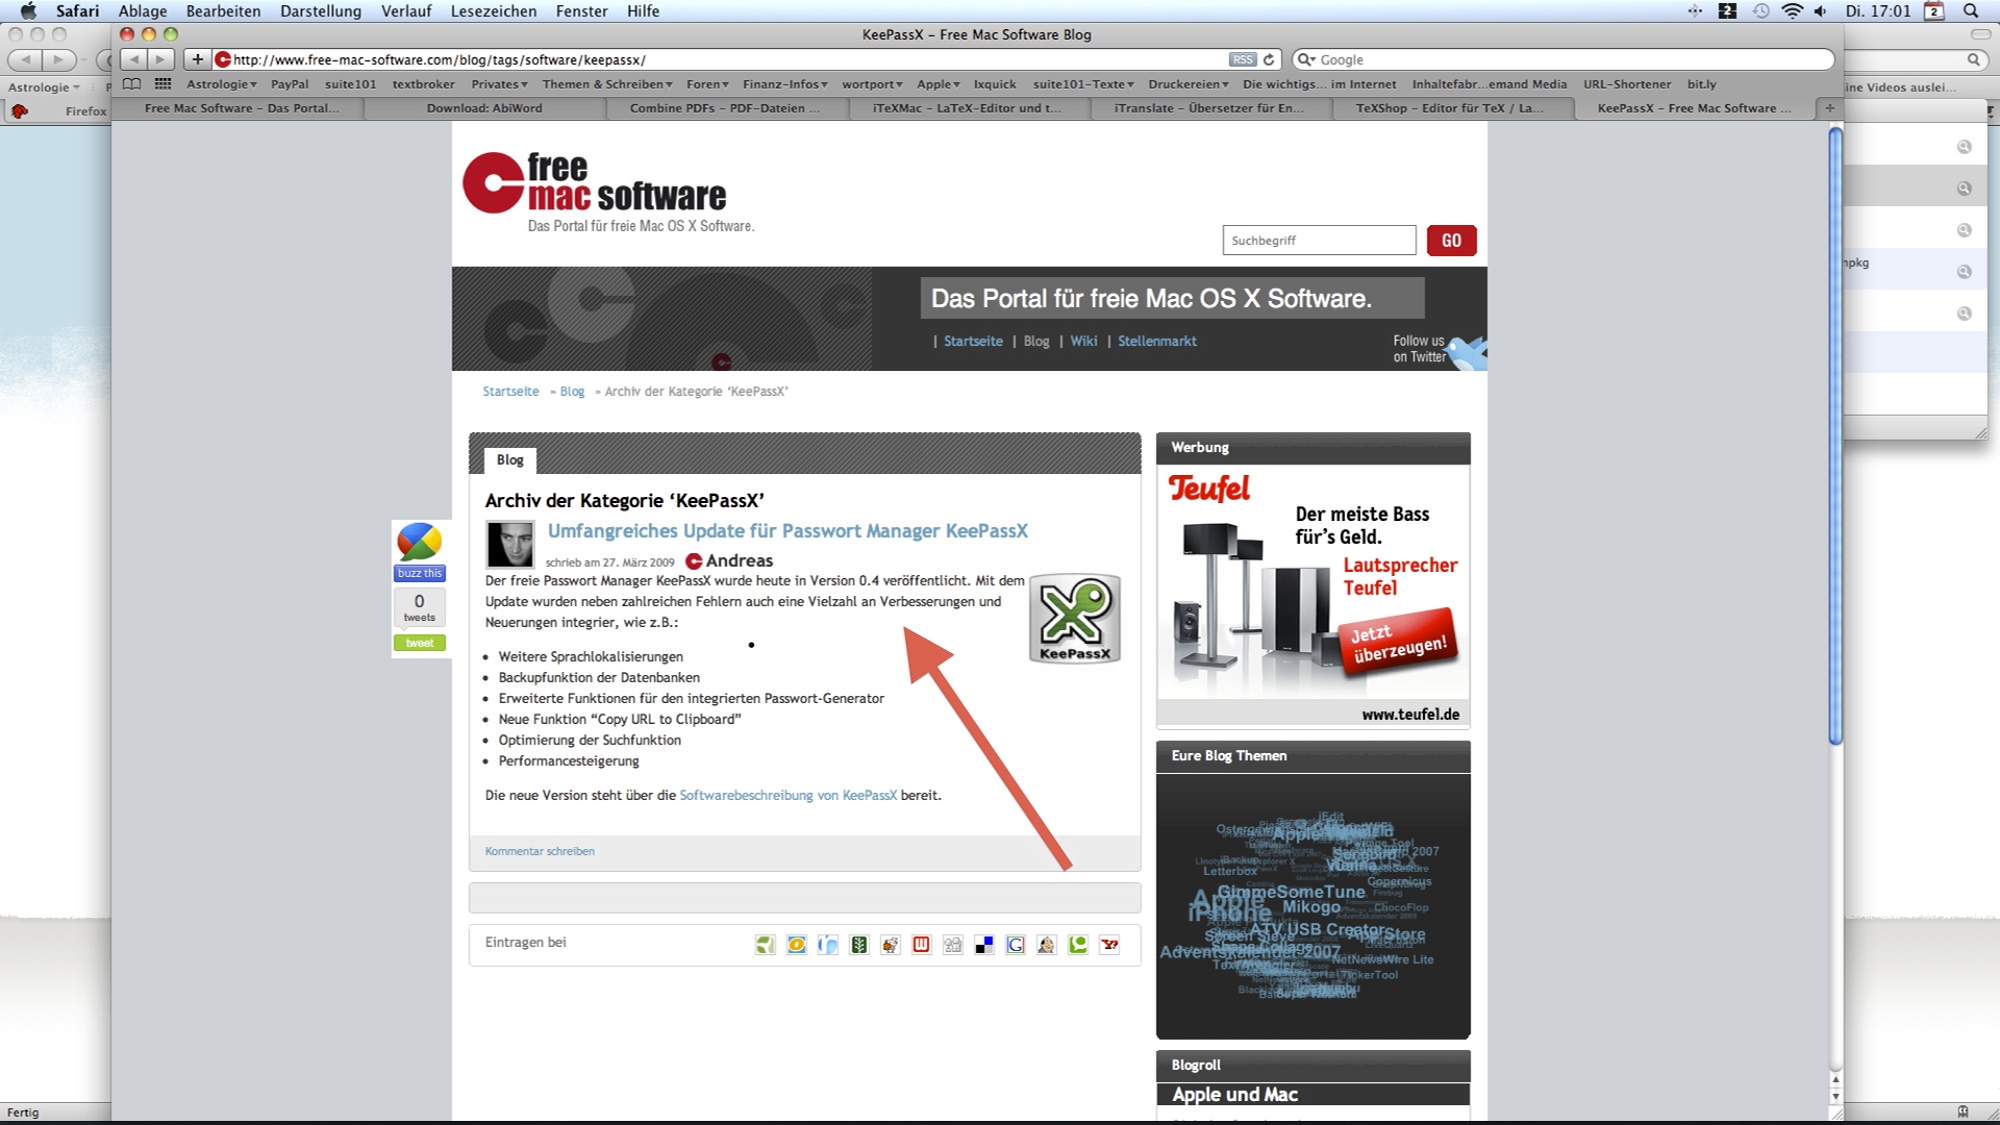Open the Wi-Fi status menu
Viewport: 2000px width, 1125px height.
[1792, 11]
